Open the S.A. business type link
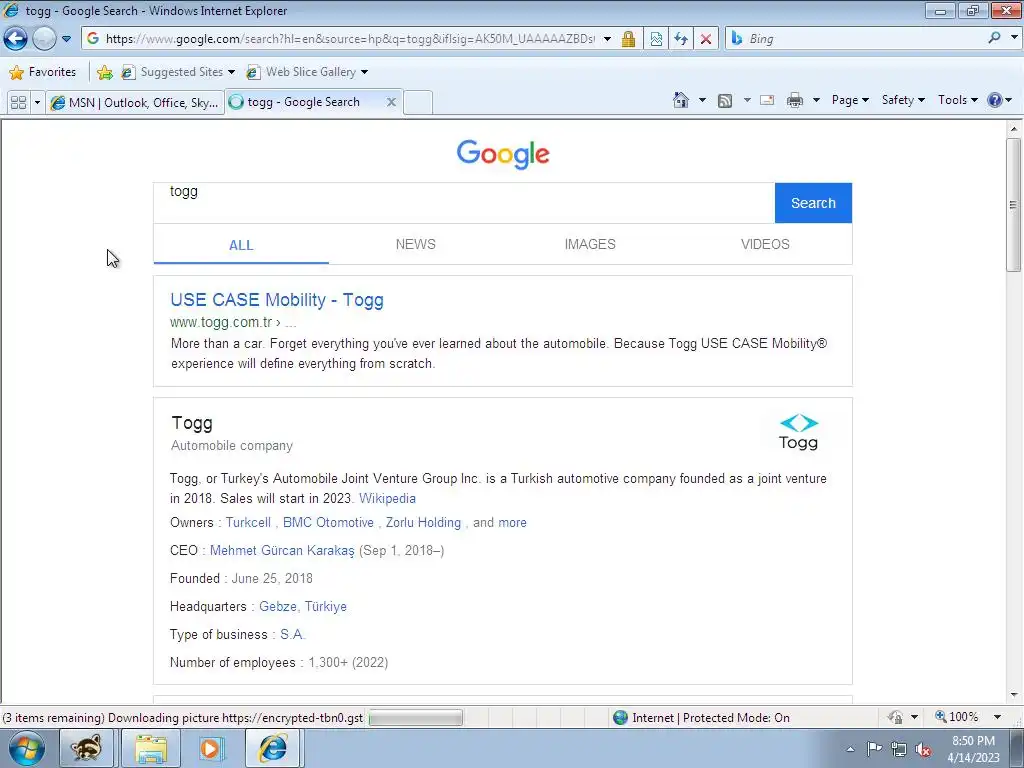 point(293,635)
